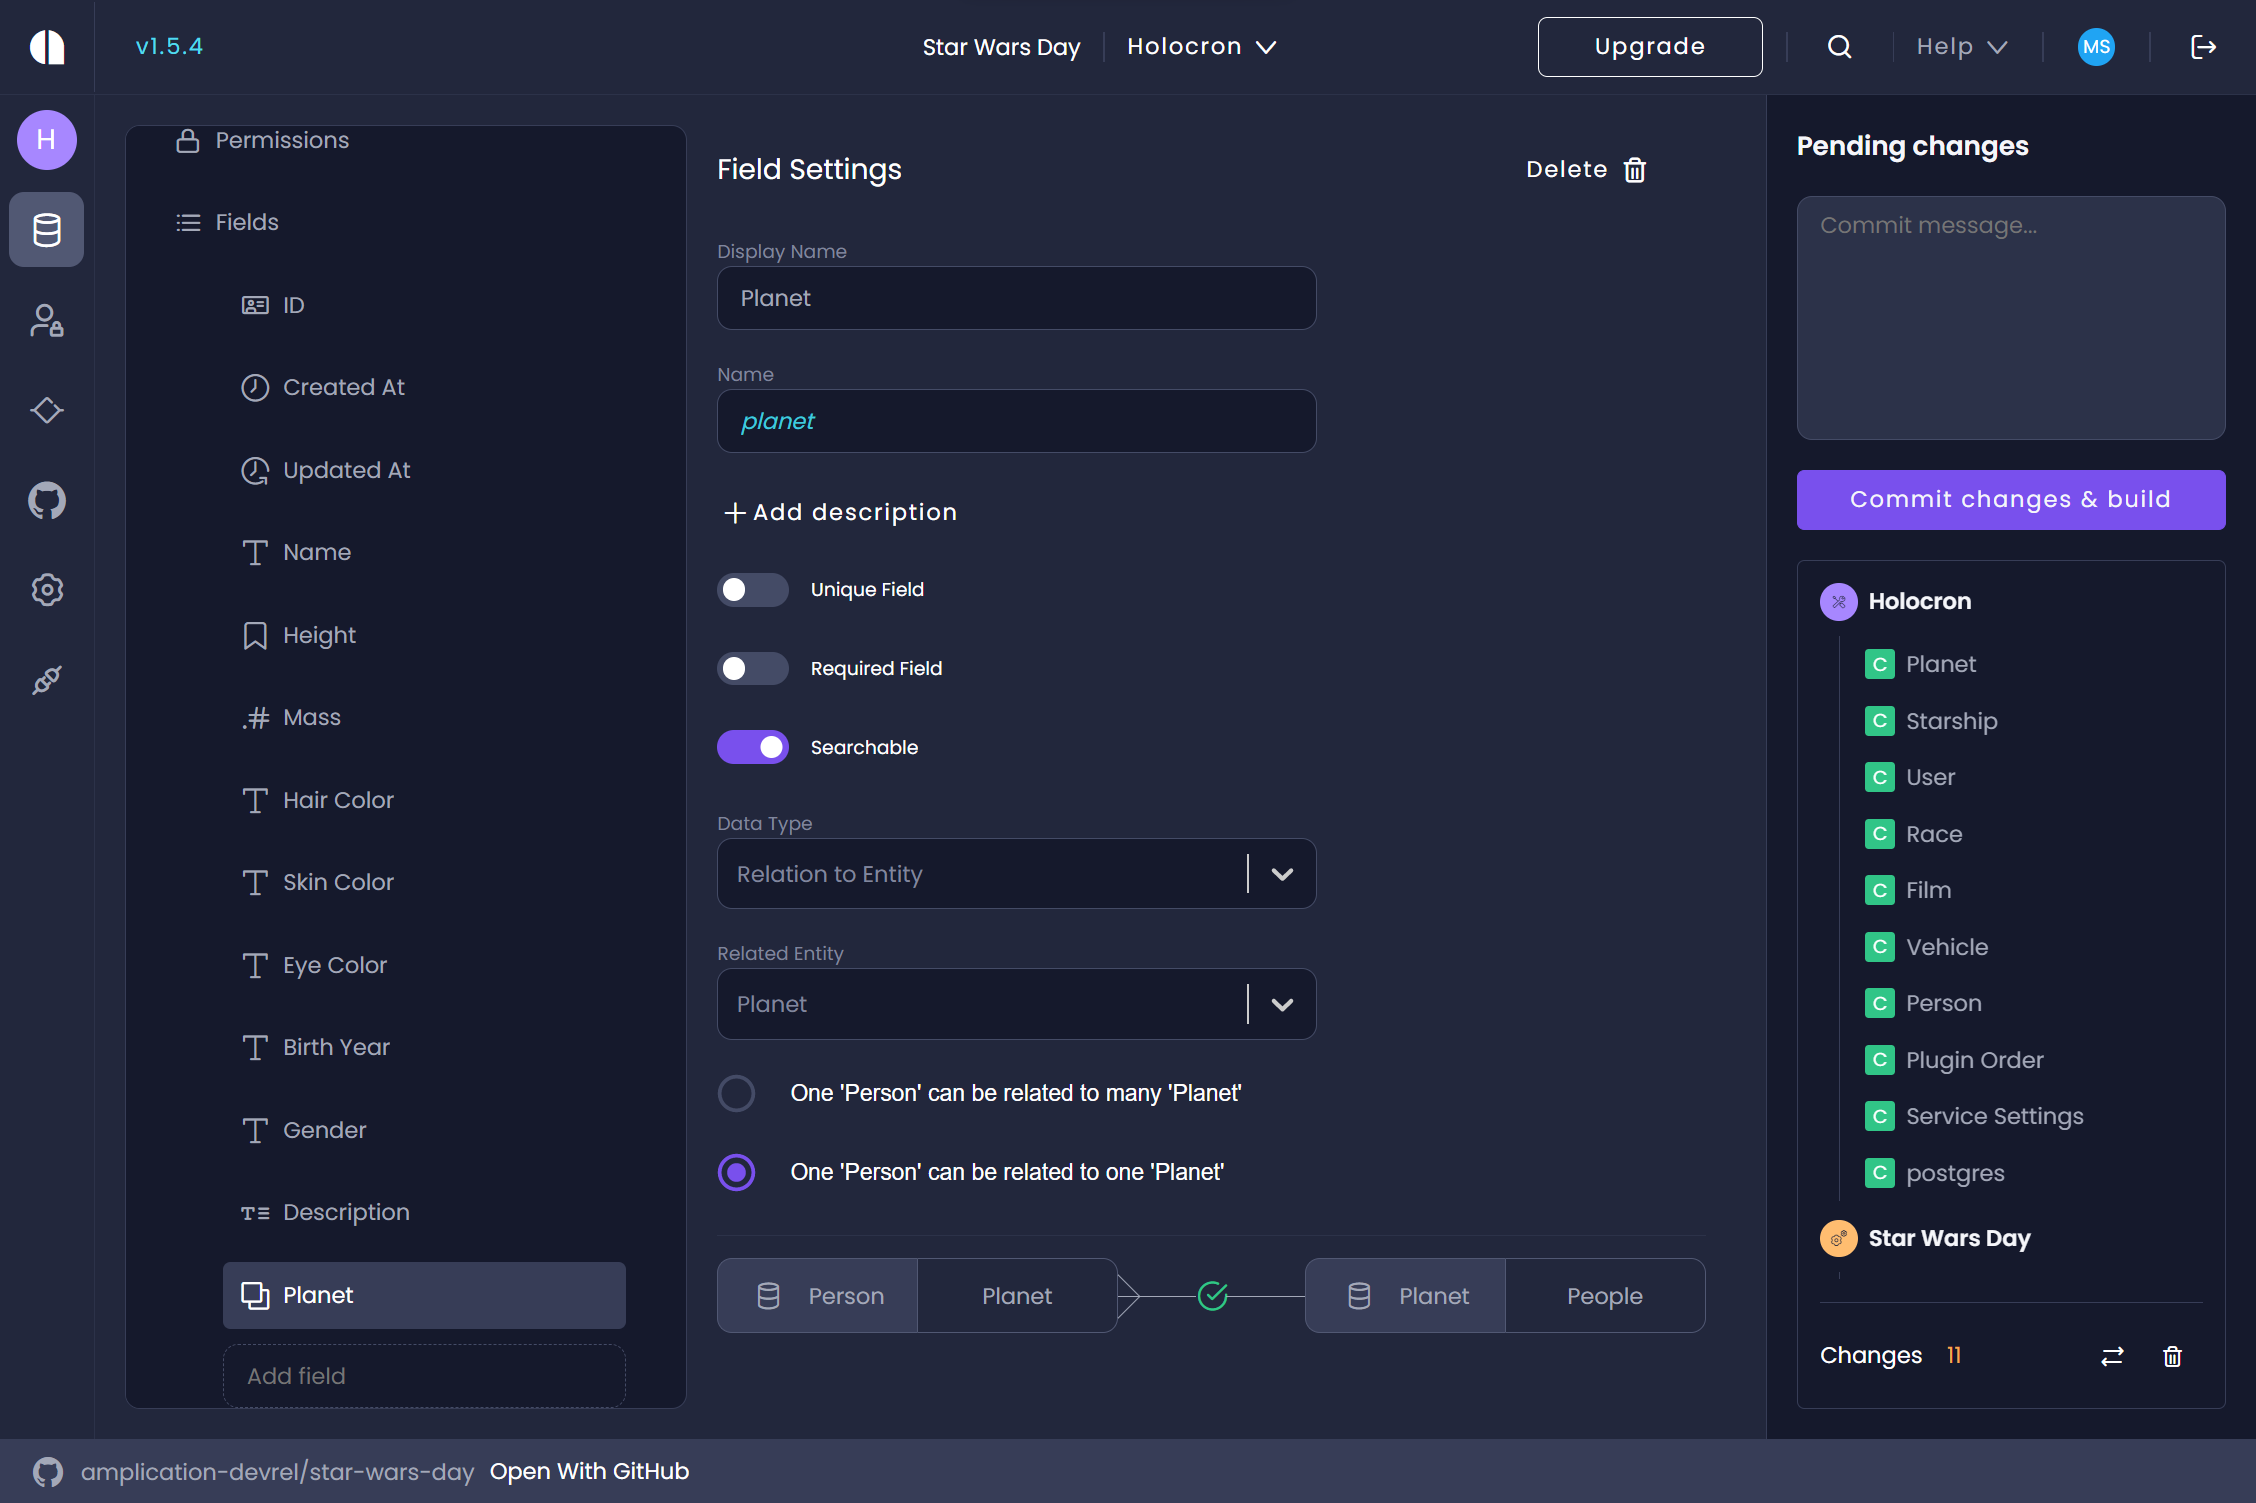The image size is (2256, 1503).
Task: Select the Gender field
Action: 424,1130
